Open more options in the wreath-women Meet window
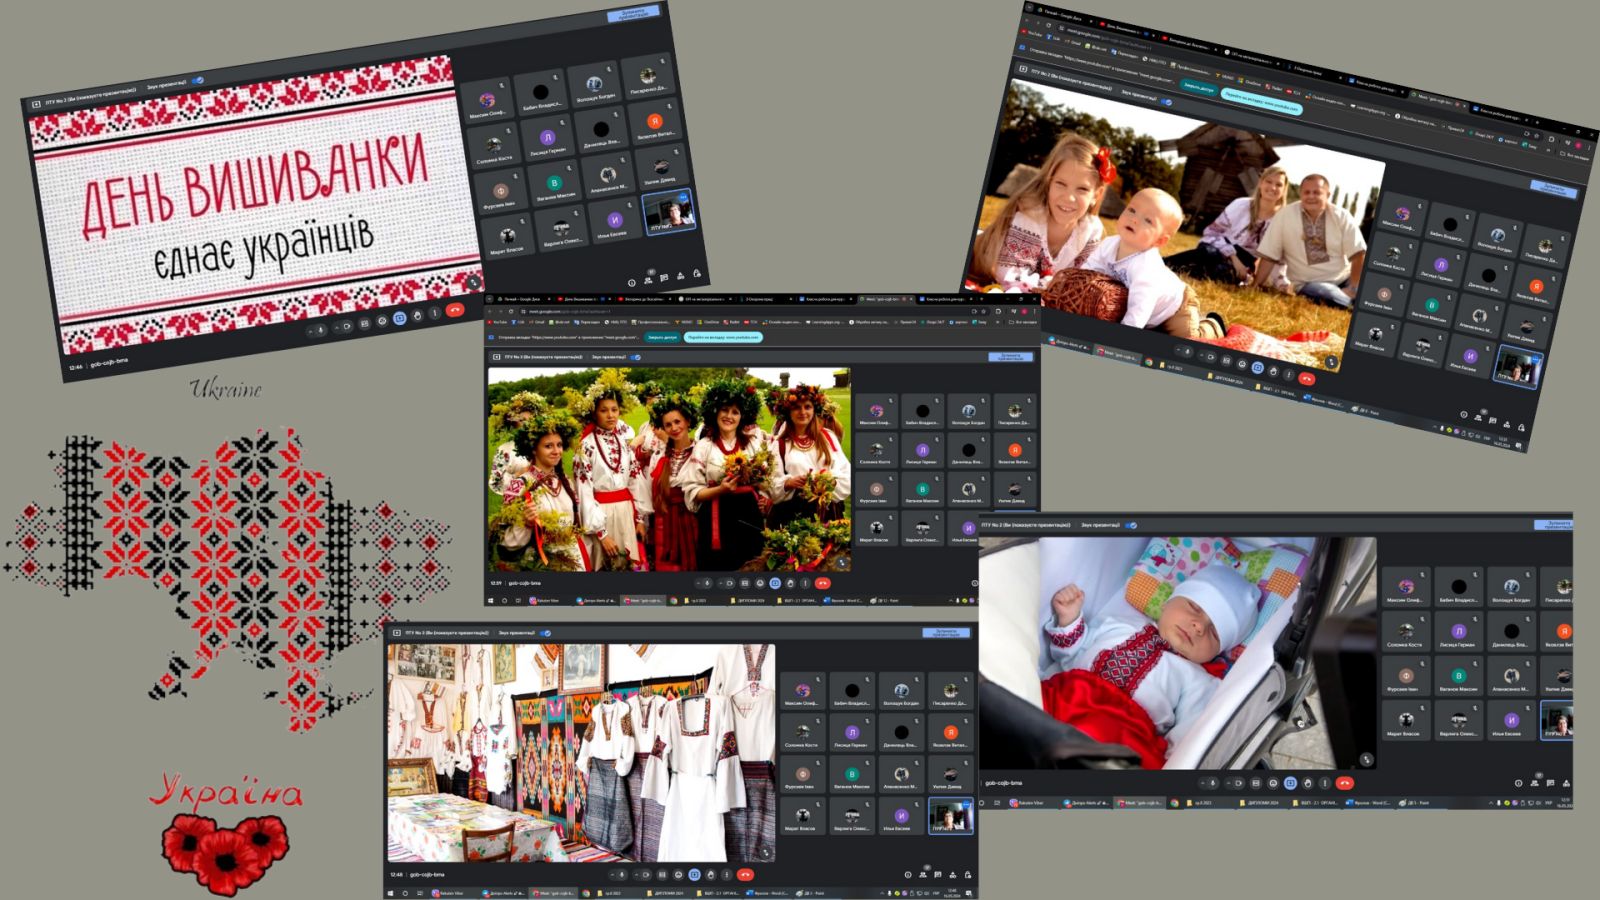 (805, 583)
